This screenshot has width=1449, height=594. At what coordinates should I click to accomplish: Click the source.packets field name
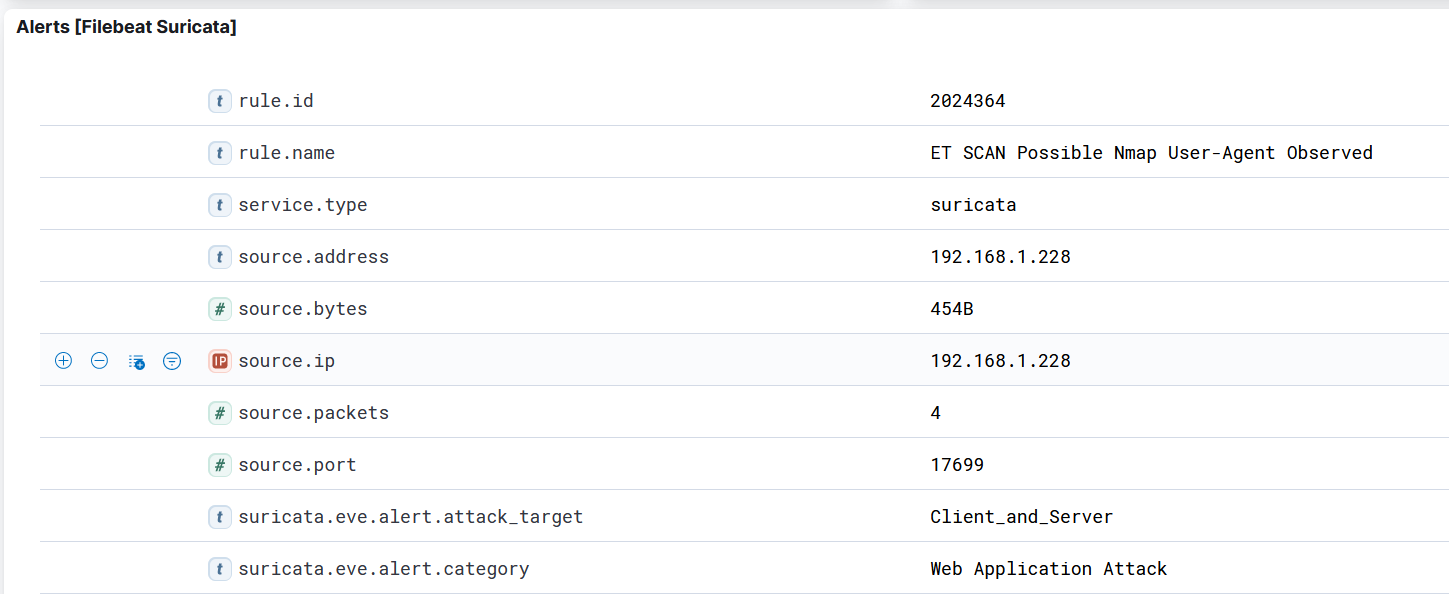[x=313, y=413]
